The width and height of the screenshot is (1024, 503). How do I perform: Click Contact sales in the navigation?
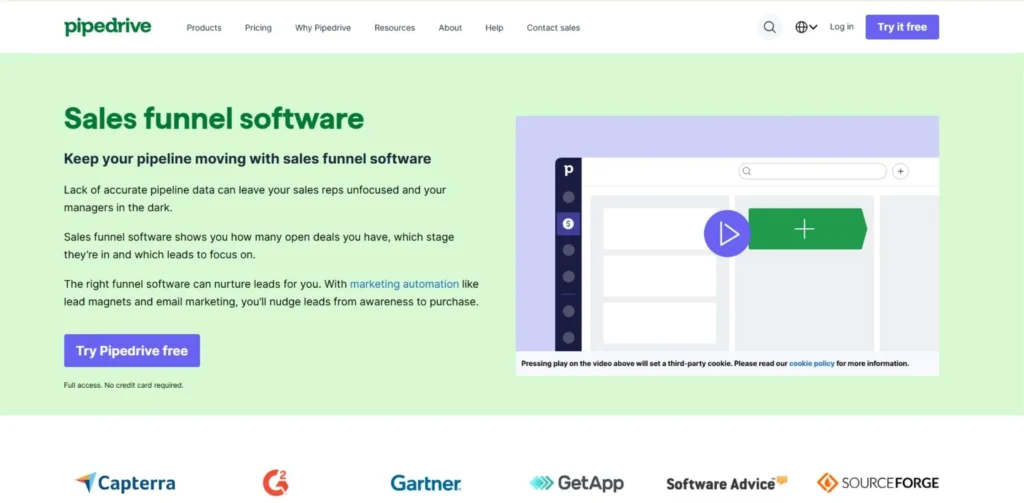click(x=553, y=28)
